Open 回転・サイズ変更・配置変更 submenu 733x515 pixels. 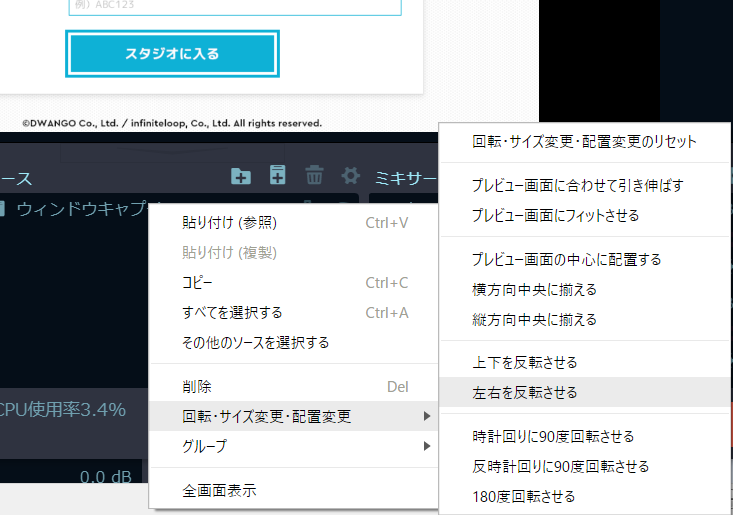[x=295, y=416]
